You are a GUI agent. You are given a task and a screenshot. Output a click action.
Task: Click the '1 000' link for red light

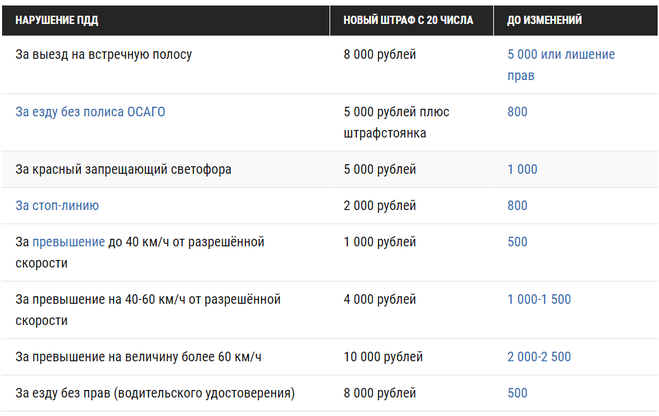pyautogui.click(x=522, y=169)
